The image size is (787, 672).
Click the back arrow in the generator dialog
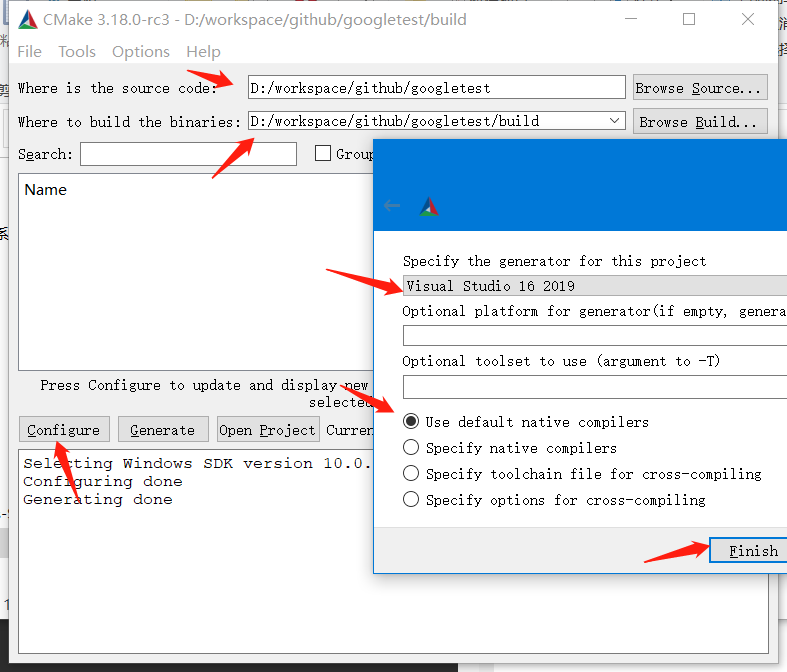click(391, 205)
